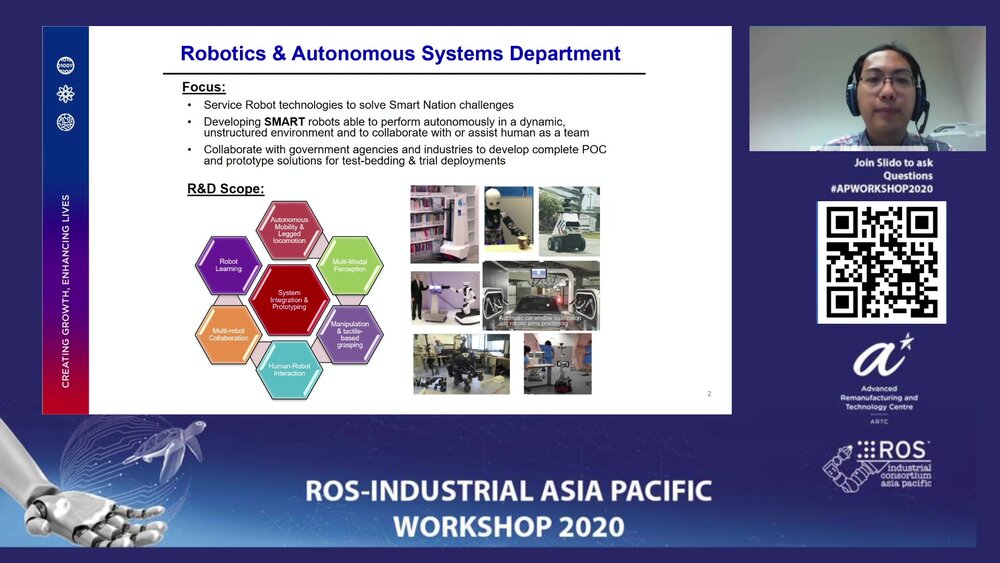Click the R&D Scope: heading

pyautogui.click(x=225, y=189)
